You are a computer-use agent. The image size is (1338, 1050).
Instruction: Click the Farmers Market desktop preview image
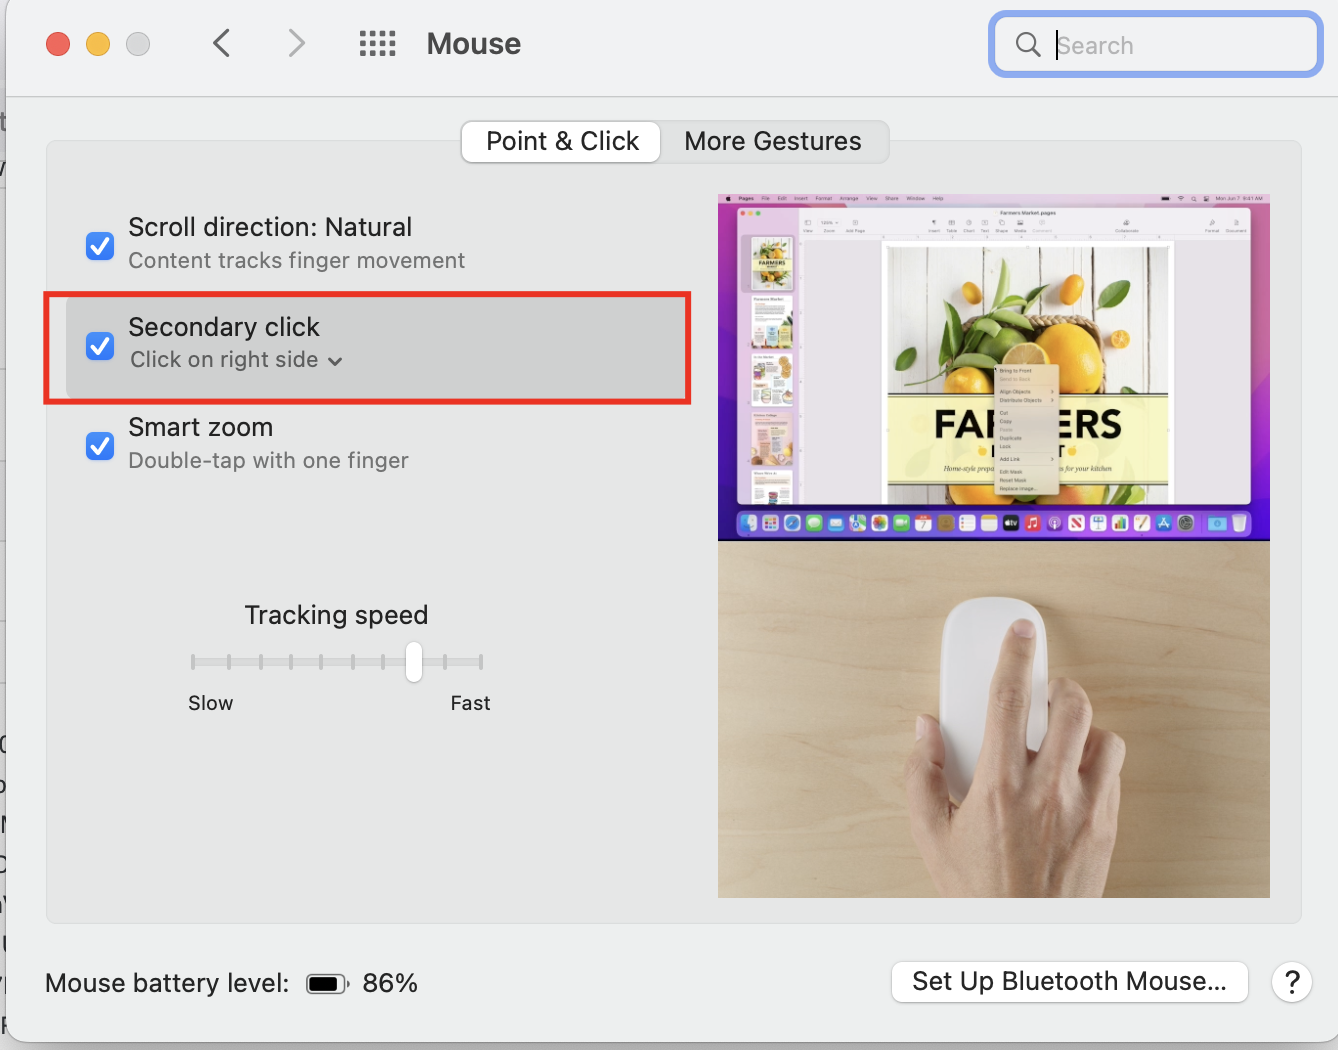(x=993, y=367)
